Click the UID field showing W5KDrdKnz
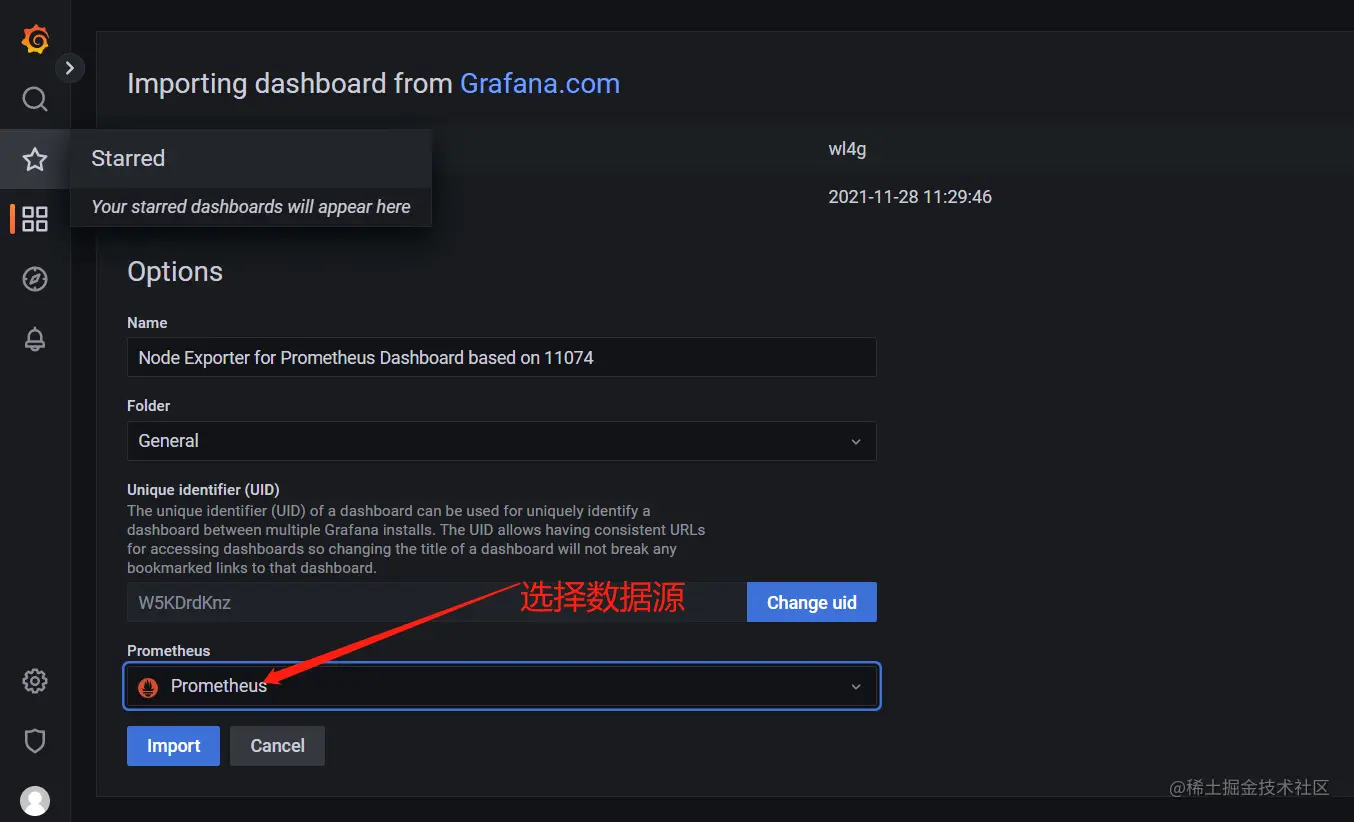Image resolution: width=1354 pixels, height=822 pixels. 436,602
